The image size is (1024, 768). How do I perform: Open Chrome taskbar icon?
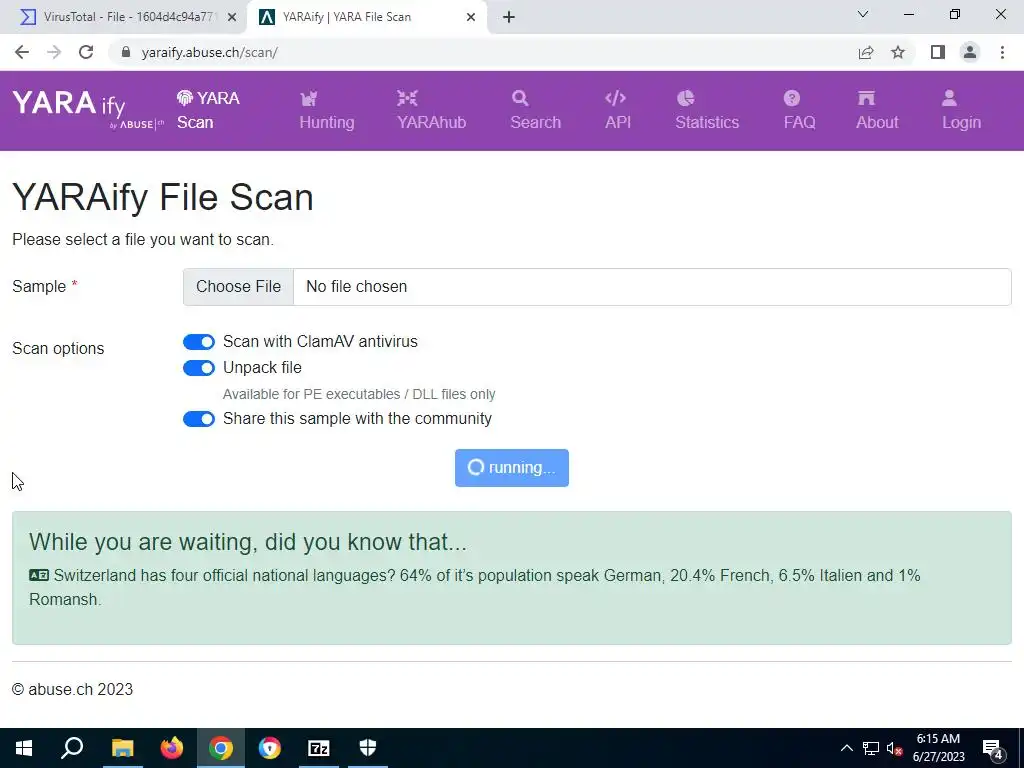221,748
